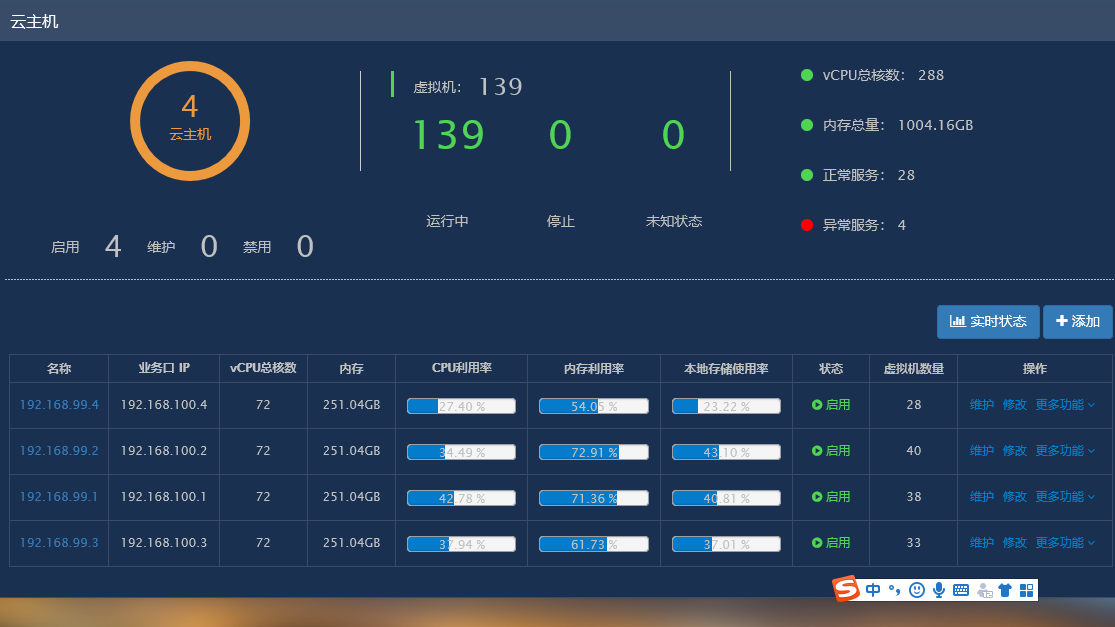
Task: Click the 内存总量 1004.16GB value
Action: point(935,125)
